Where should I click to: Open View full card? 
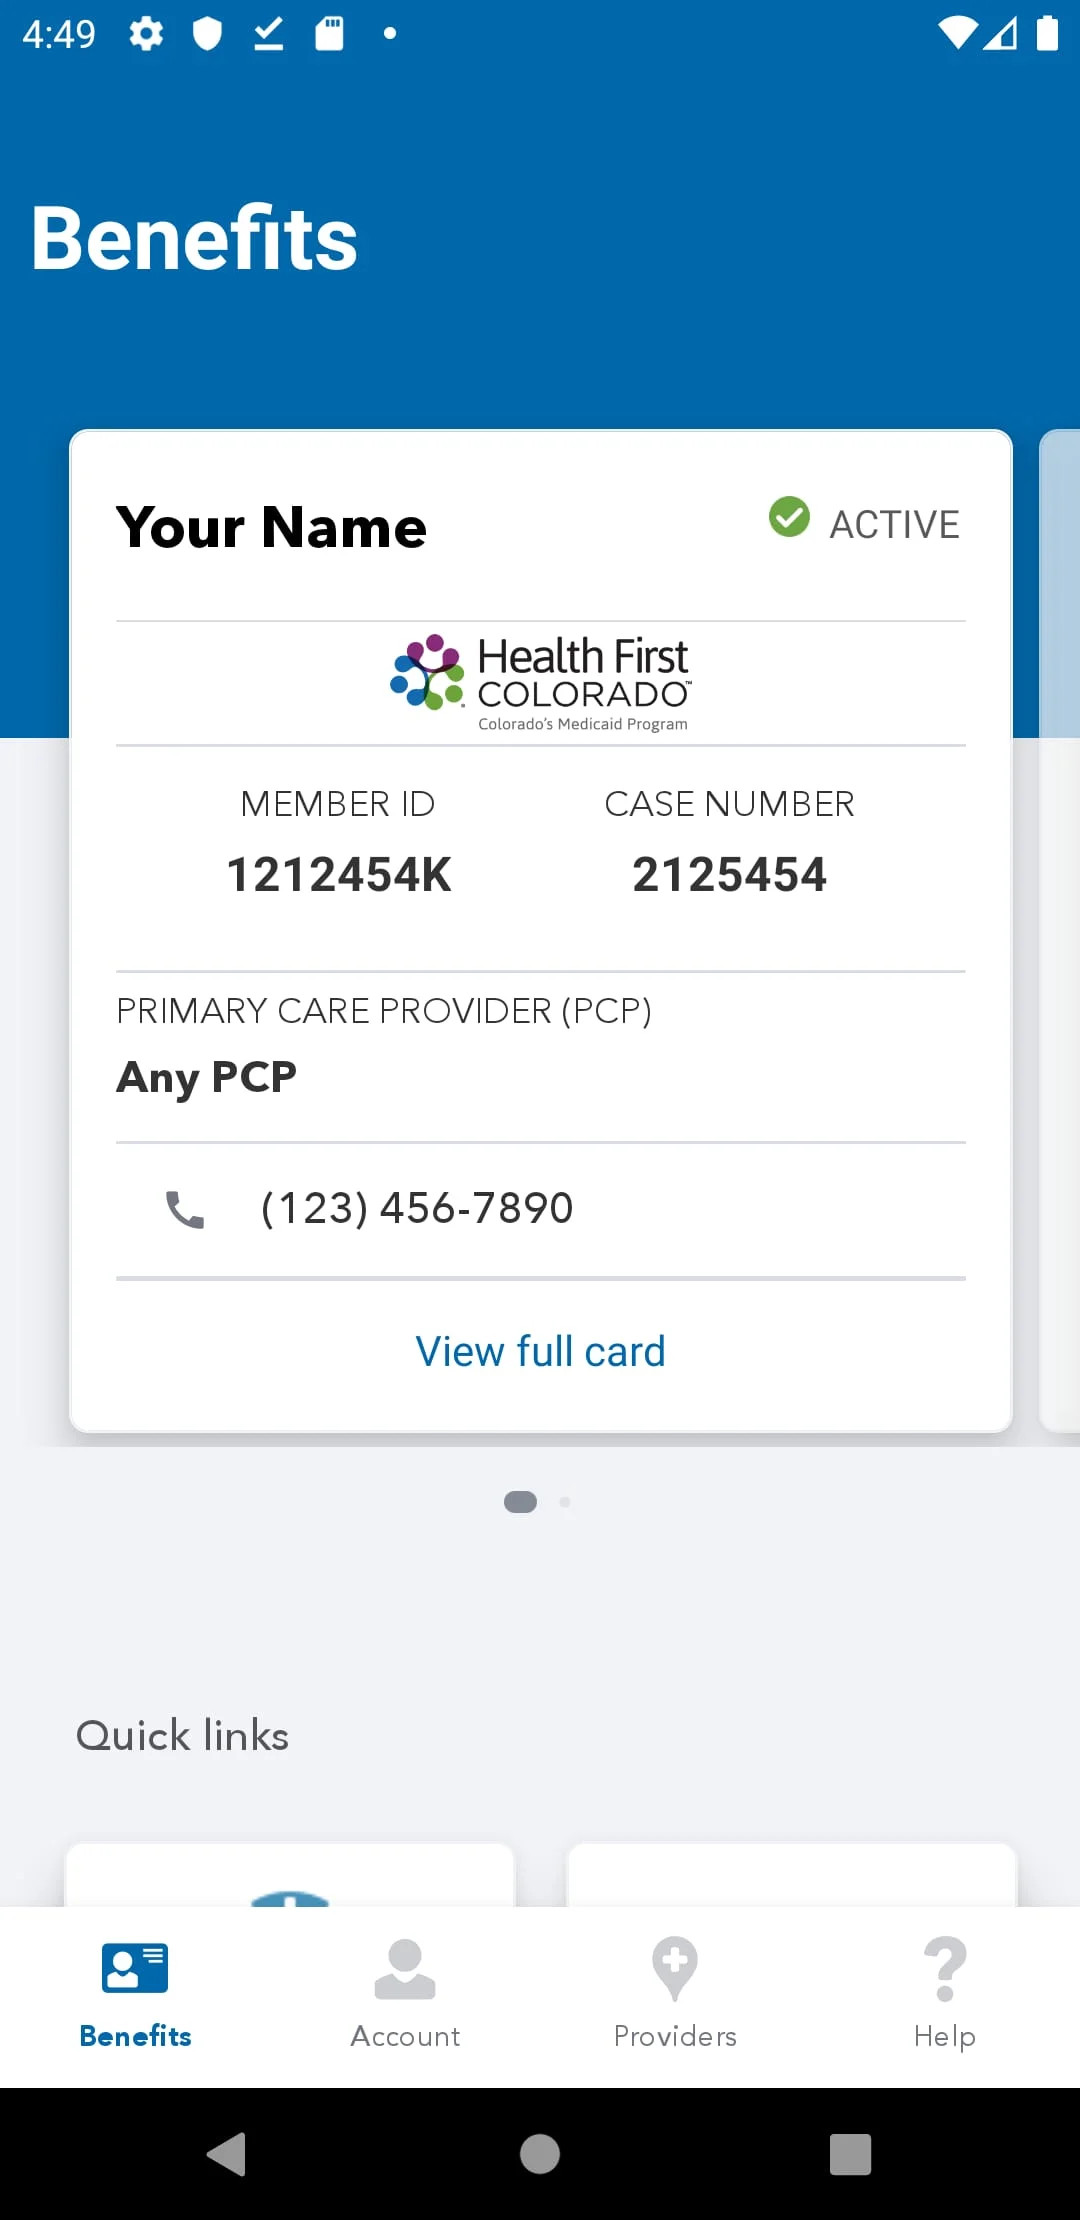540,1350
